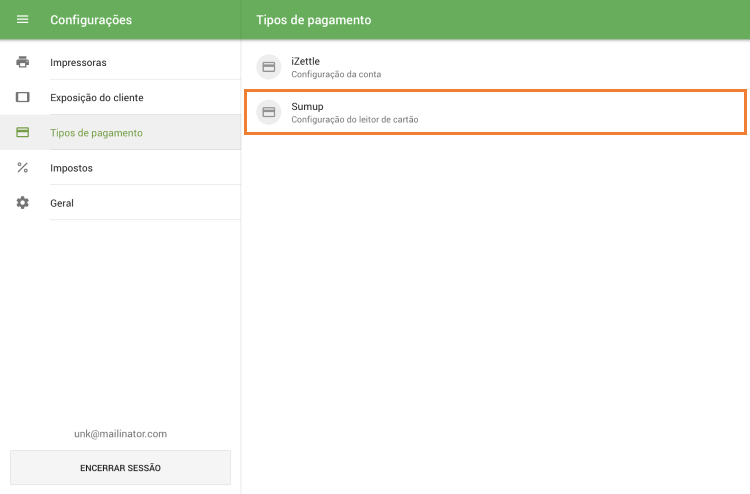
Task: Click the gear icon for Geral
Action: pos(22,203)
